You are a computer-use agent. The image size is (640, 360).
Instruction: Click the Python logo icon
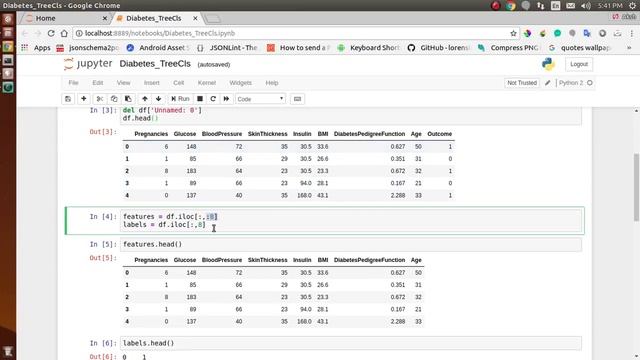click(x=548, y=64)
